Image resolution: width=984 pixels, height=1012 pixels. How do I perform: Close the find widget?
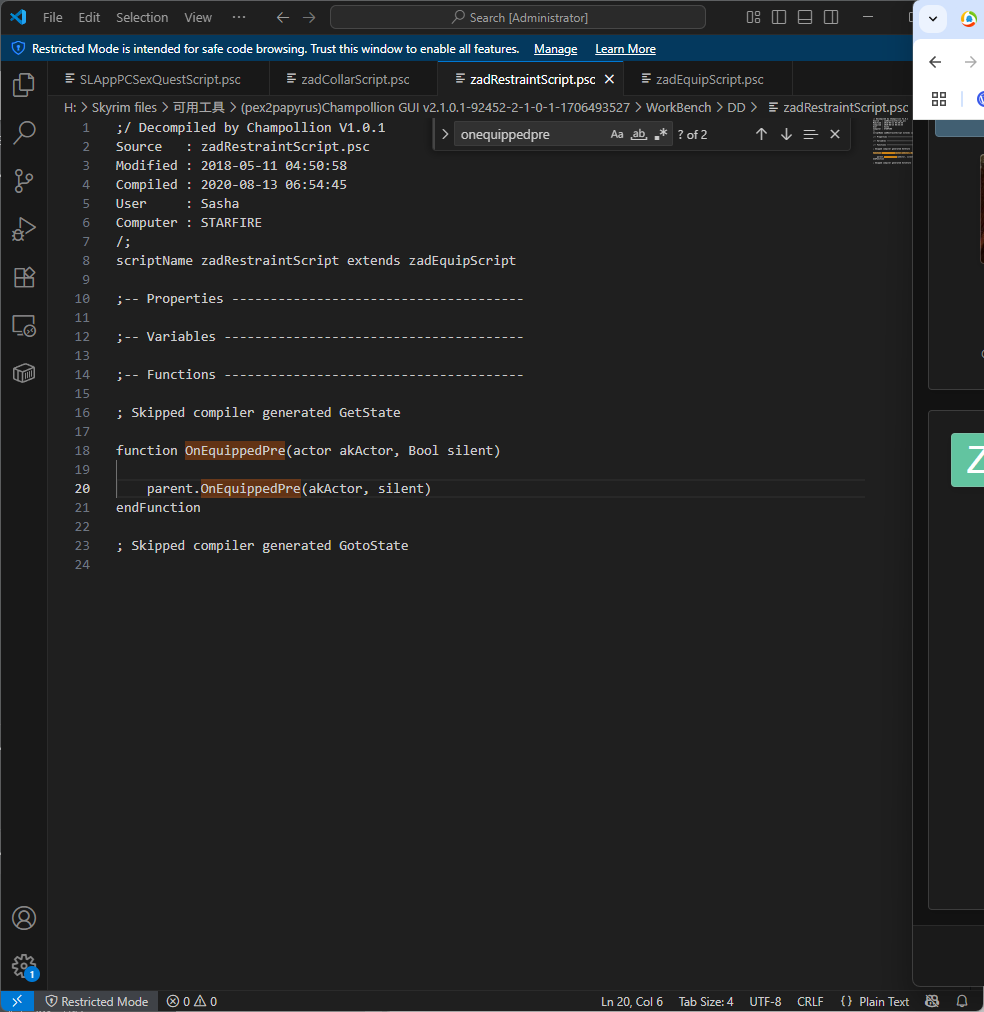(x=835, y=134)
